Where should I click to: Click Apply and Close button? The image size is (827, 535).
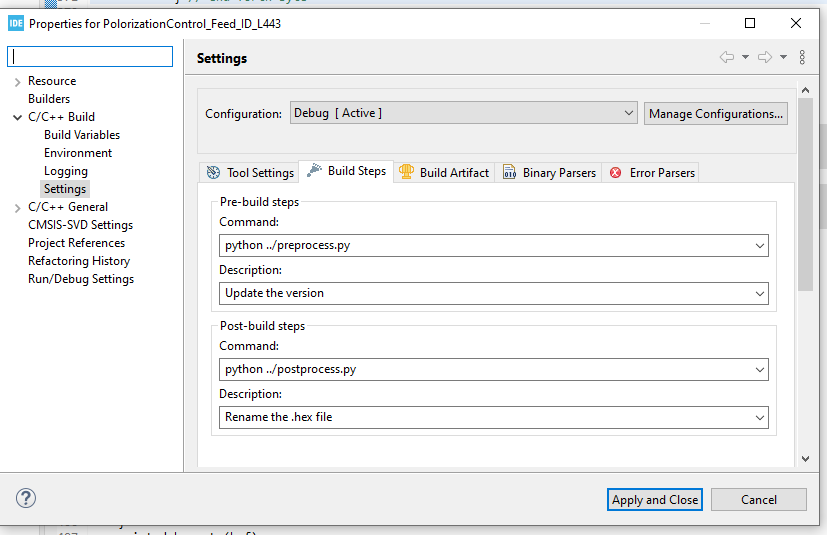coord(655,499)
